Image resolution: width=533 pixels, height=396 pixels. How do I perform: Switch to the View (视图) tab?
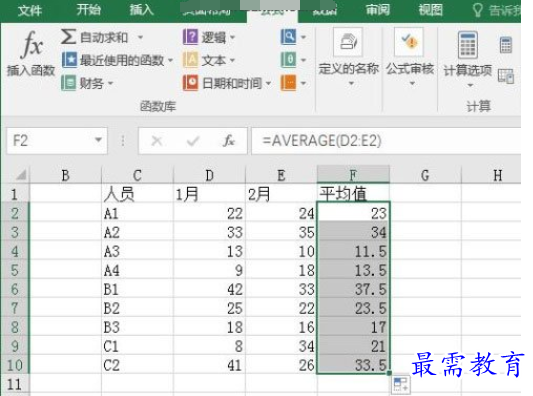pyautogui.click(x=431, y=10)
